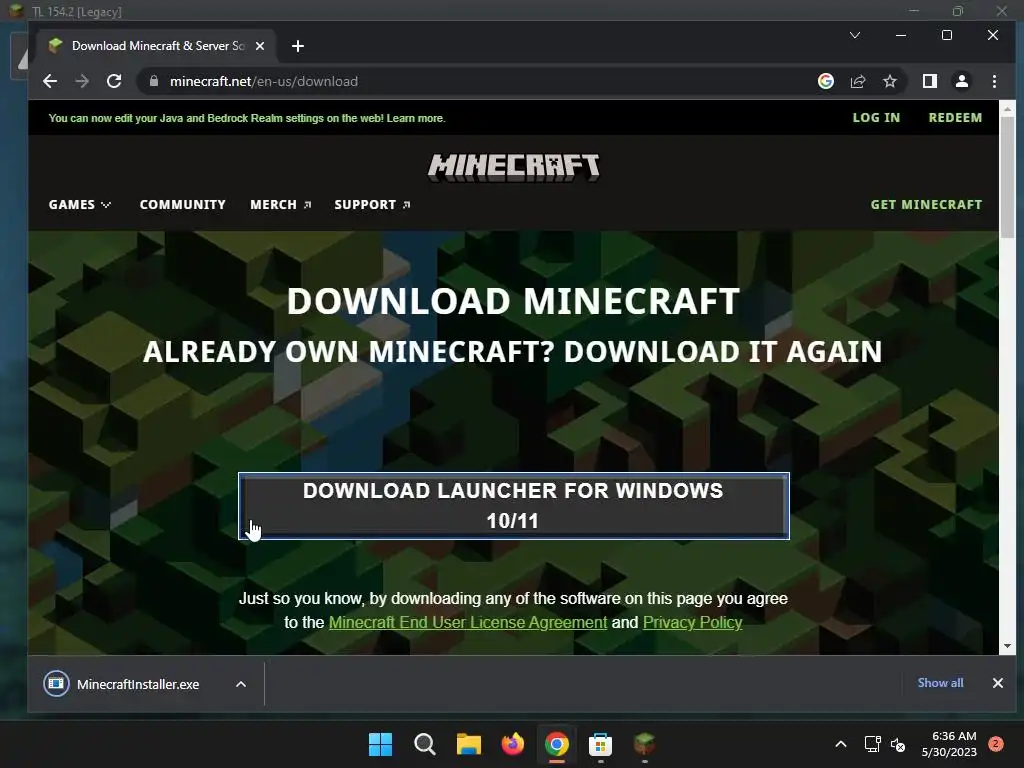Viewport: 1024px width, 768px height.
Task: Open Windows taskbar search
Action: click(424, 744)
